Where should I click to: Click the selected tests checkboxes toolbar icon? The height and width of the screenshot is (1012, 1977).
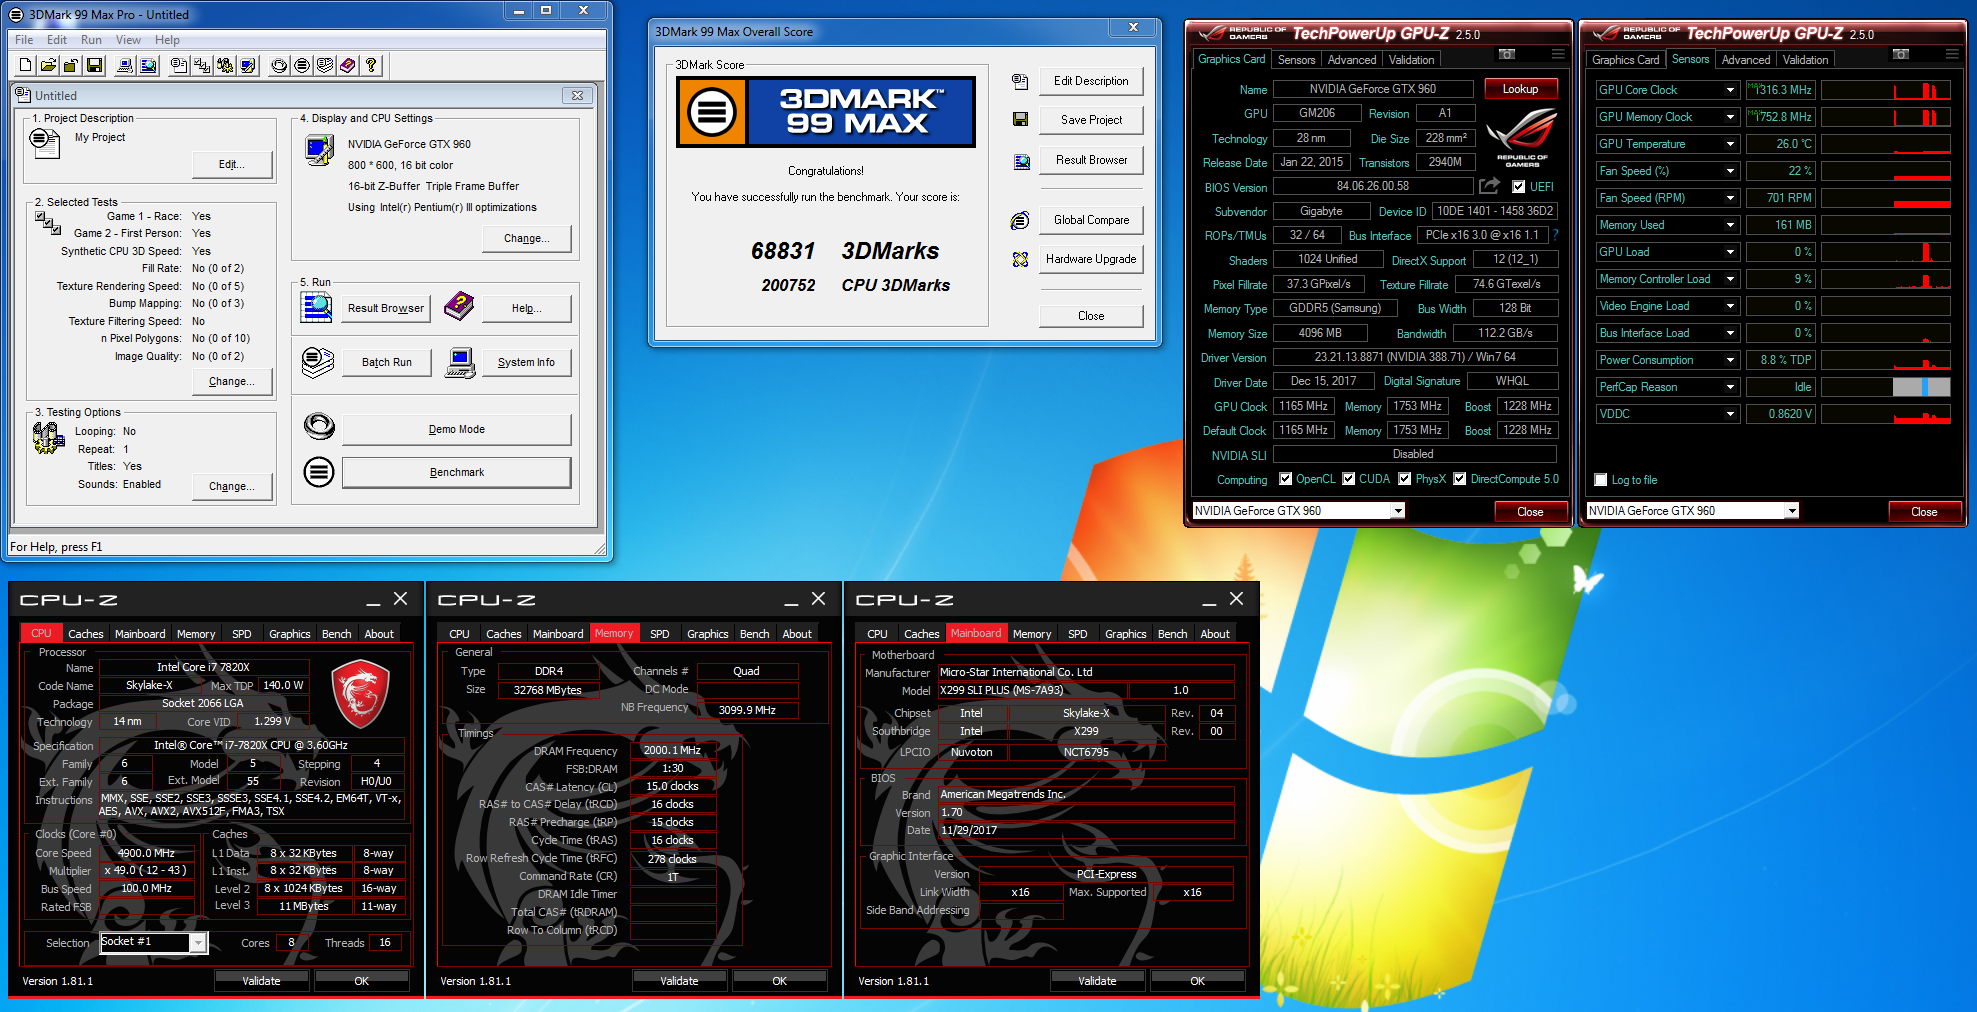coord(202,65)
